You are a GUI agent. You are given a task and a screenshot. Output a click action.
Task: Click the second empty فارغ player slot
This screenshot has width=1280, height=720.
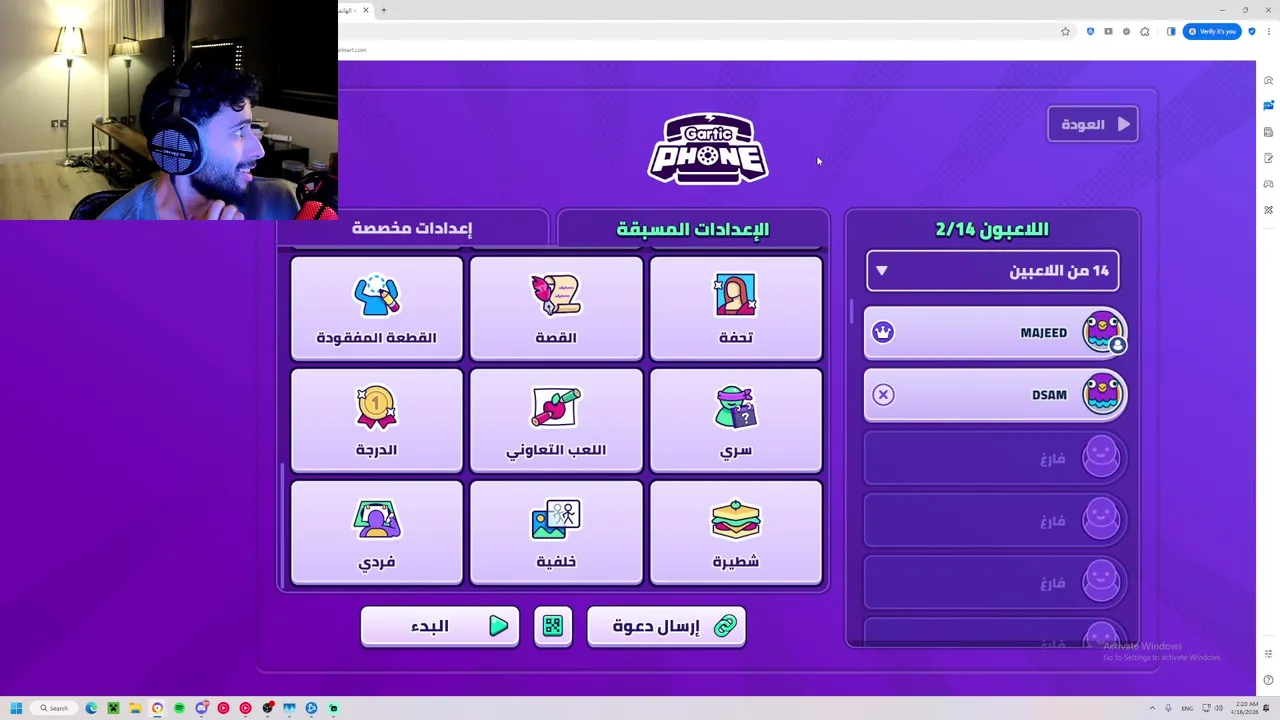point(995,520)
